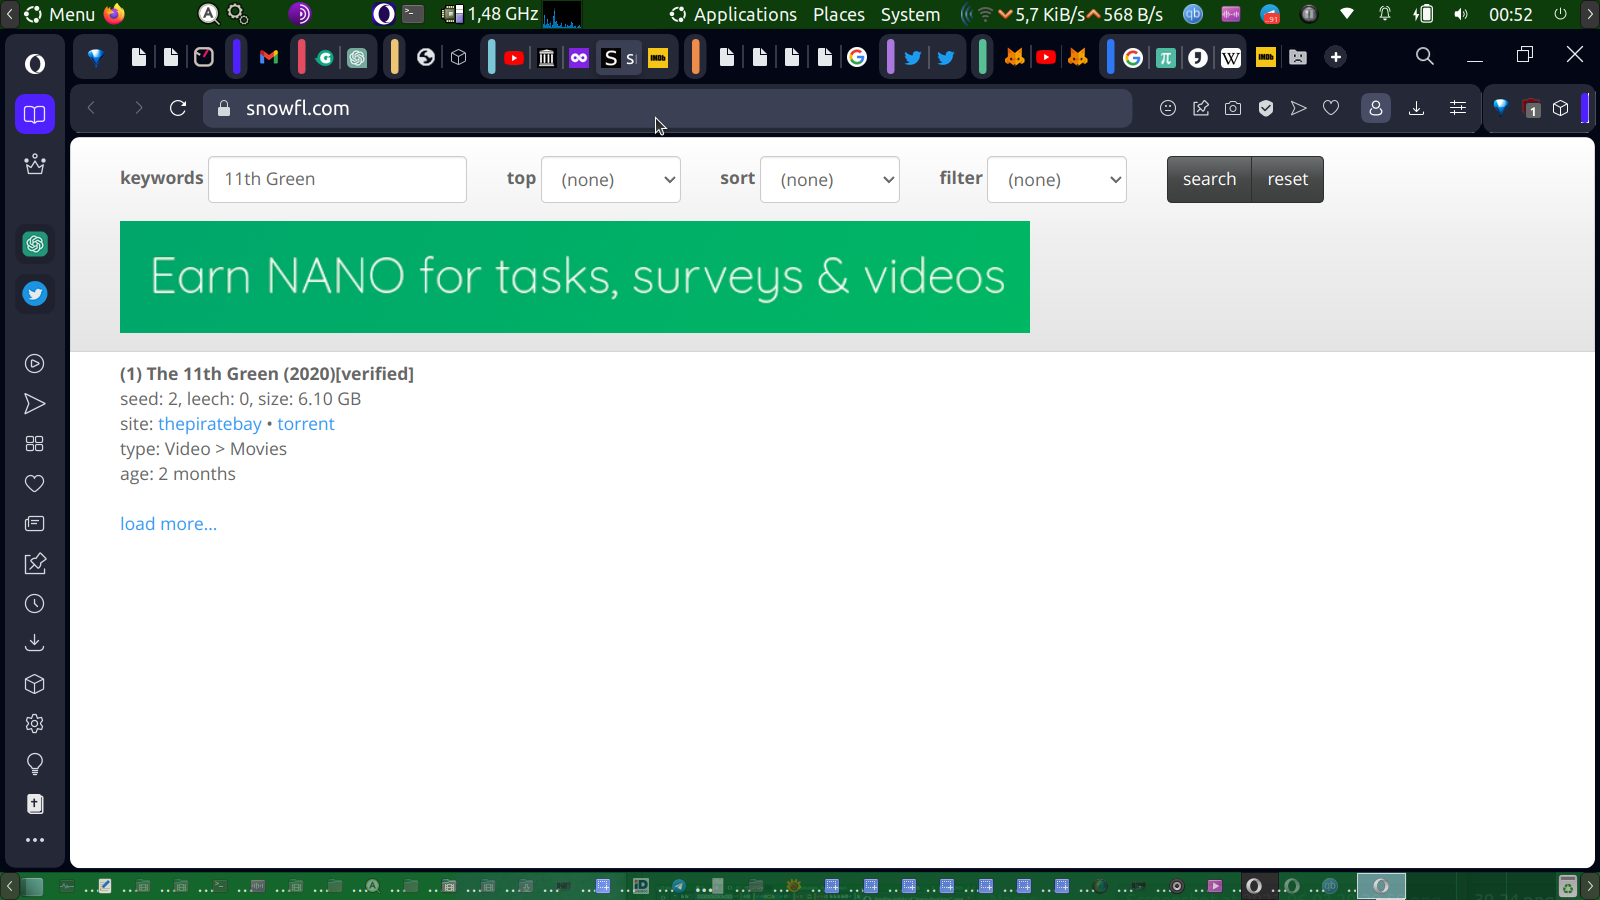Follow the thepiratebay site link
1600x900 pixels.
(209, 424)
